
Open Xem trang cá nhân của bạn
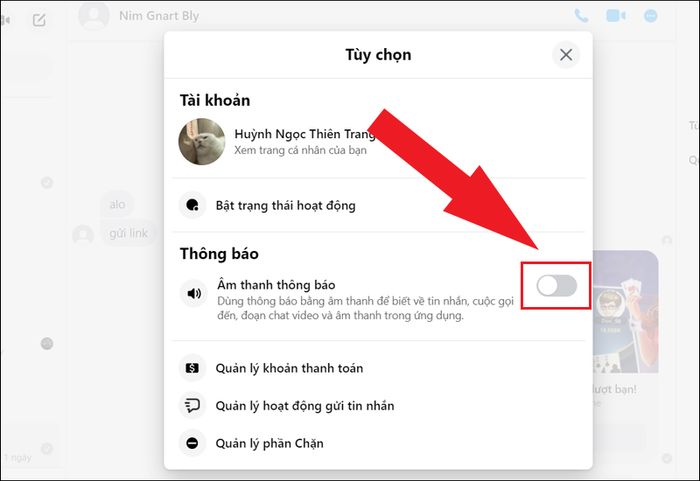click(x=300, y=150)
